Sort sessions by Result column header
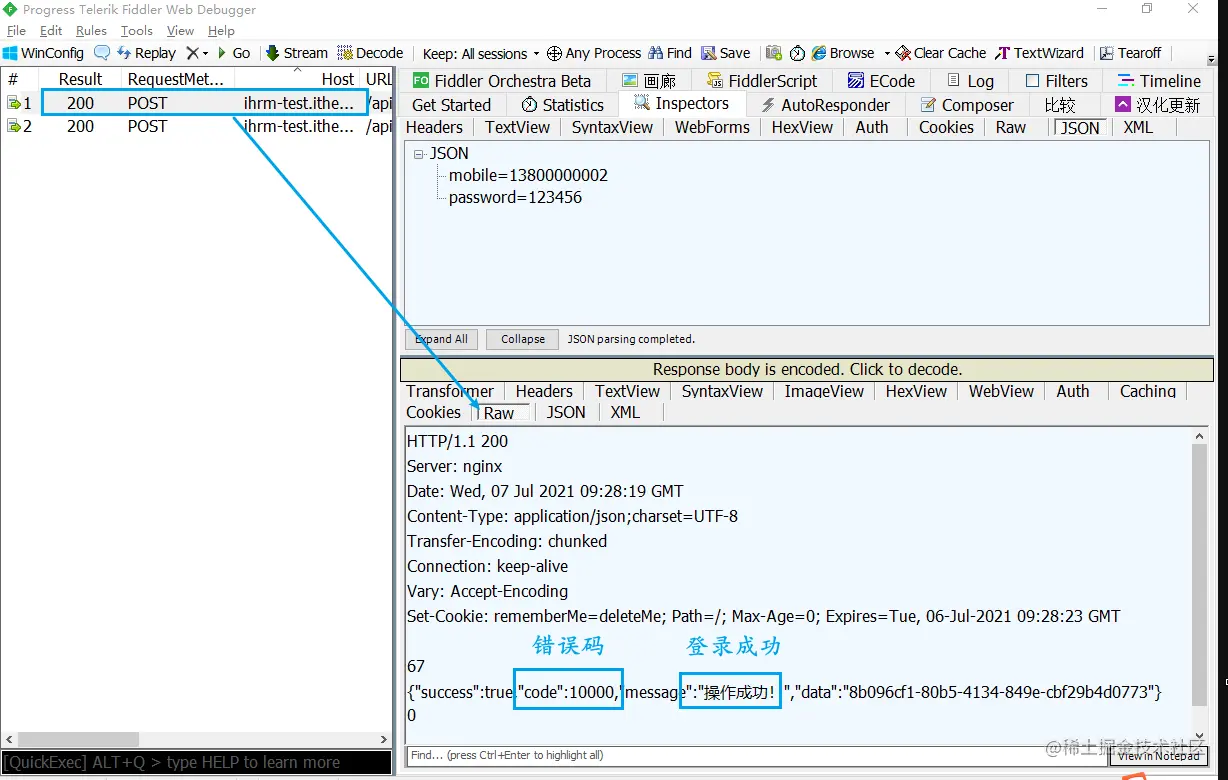The height and width of the screenshot is (780, 1228). pos(80,79)
